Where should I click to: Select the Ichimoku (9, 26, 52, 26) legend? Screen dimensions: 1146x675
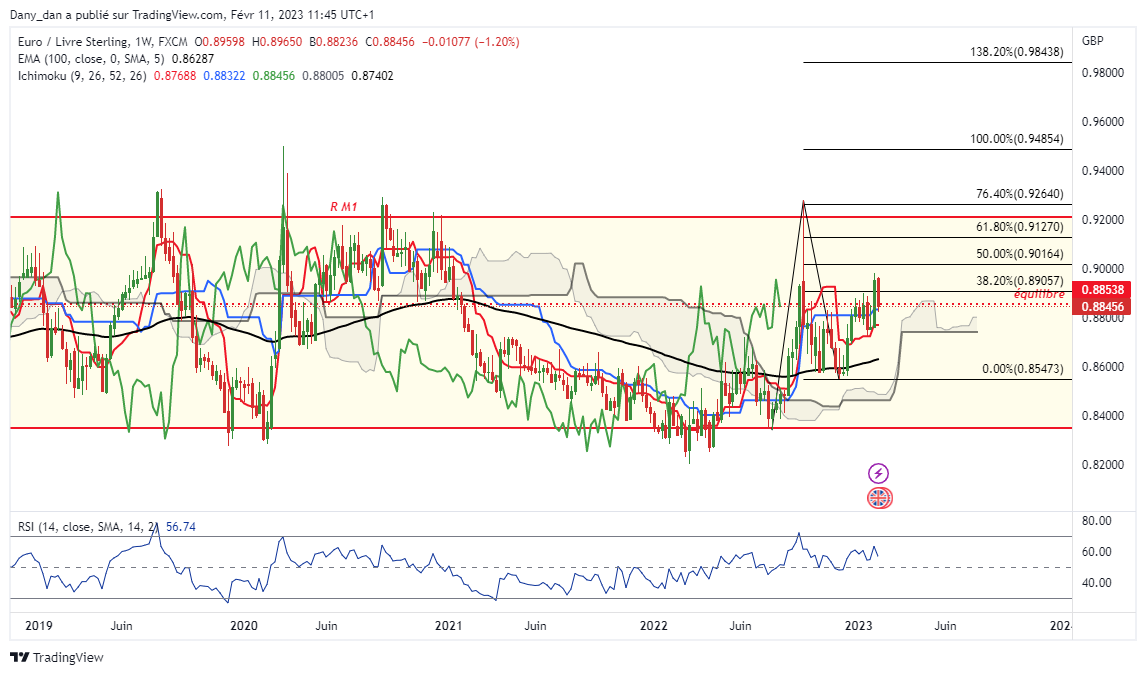point(81,76)
